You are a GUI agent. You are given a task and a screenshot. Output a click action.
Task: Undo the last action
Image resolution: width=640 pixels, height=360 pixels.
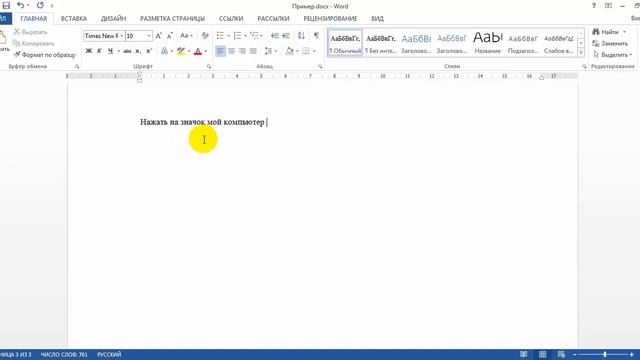(20, 5)
